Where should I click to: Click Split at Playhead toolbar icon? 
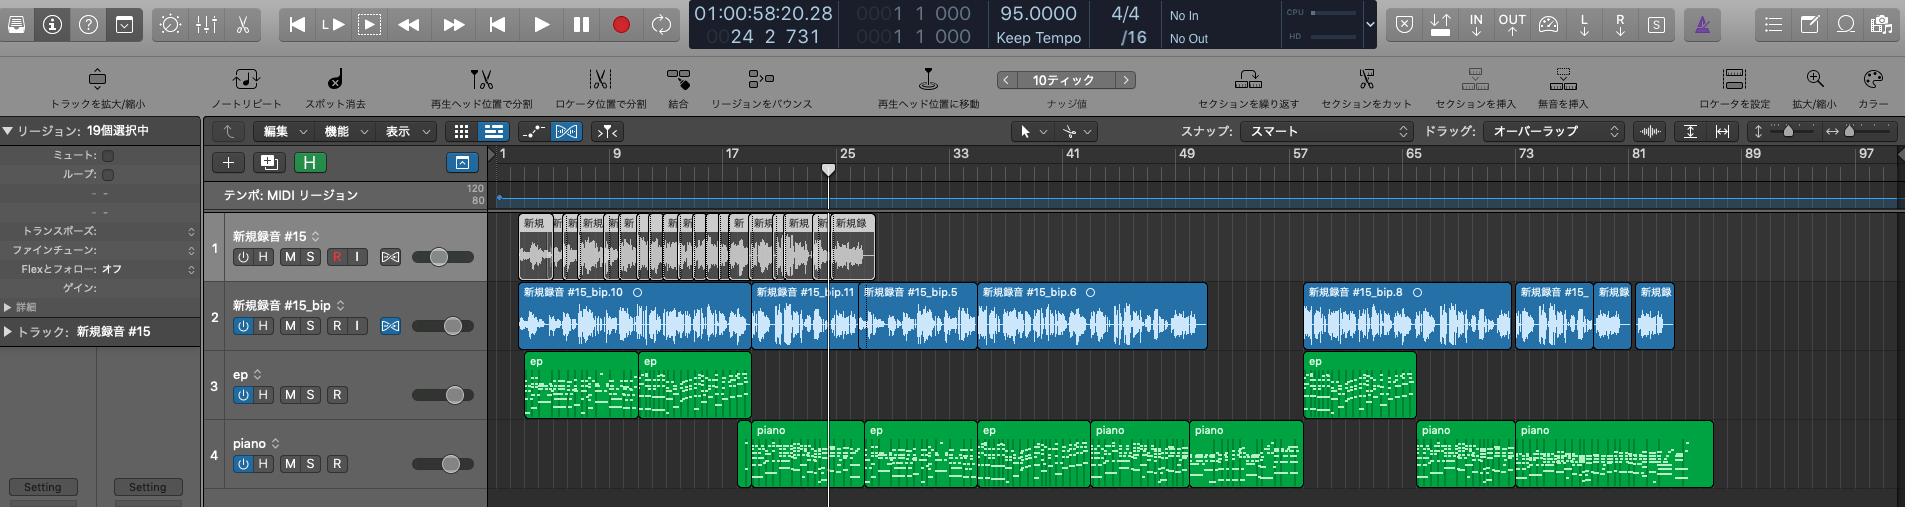[481, 79]
